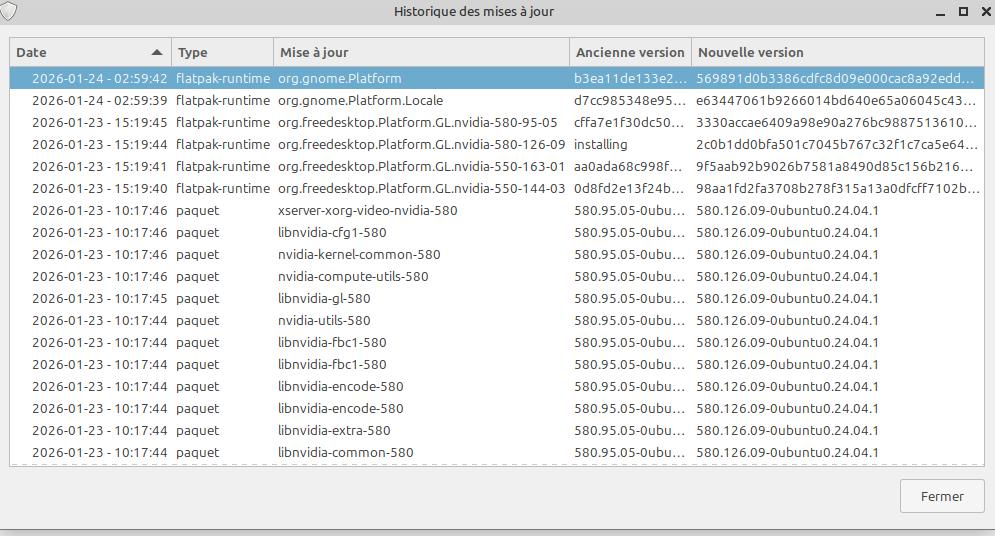The width and height of the screenshot is (995, 536).
Task: Choose the libnvidia-cfg1-580 package row
Action: [x=332, y=232]
